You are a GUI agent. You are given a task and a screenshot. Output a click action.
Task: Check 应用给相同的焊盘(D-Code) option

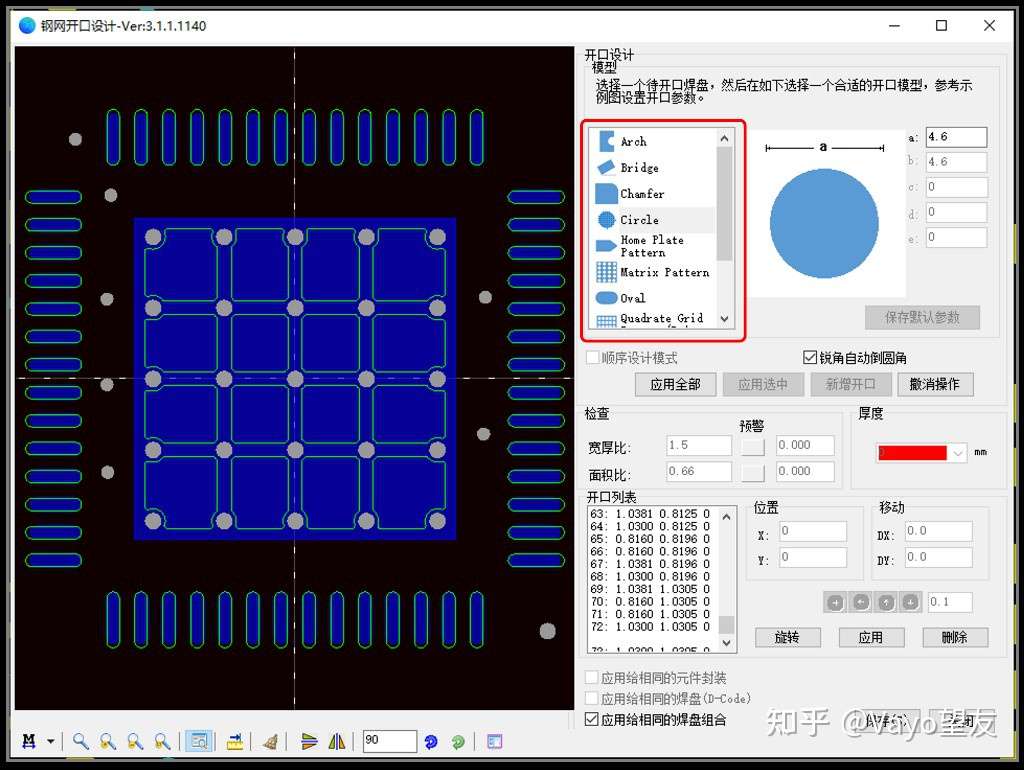592,698
